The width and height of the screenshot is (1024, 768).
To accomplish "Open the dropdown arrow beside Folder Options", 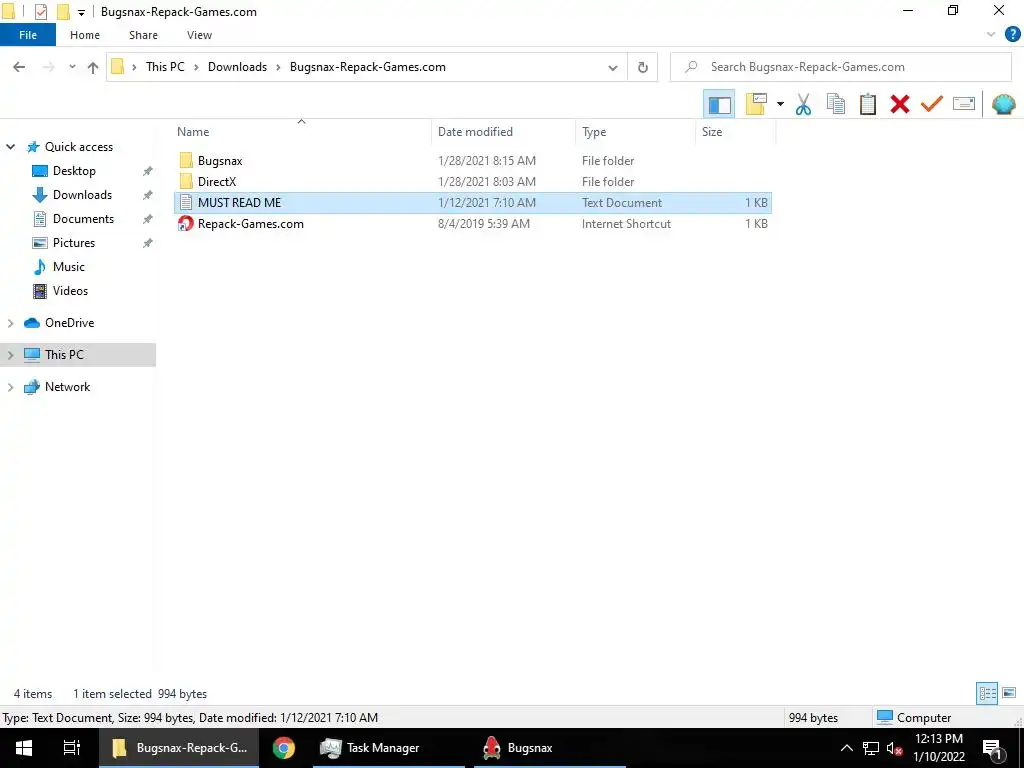I will [x=780, y=104].
